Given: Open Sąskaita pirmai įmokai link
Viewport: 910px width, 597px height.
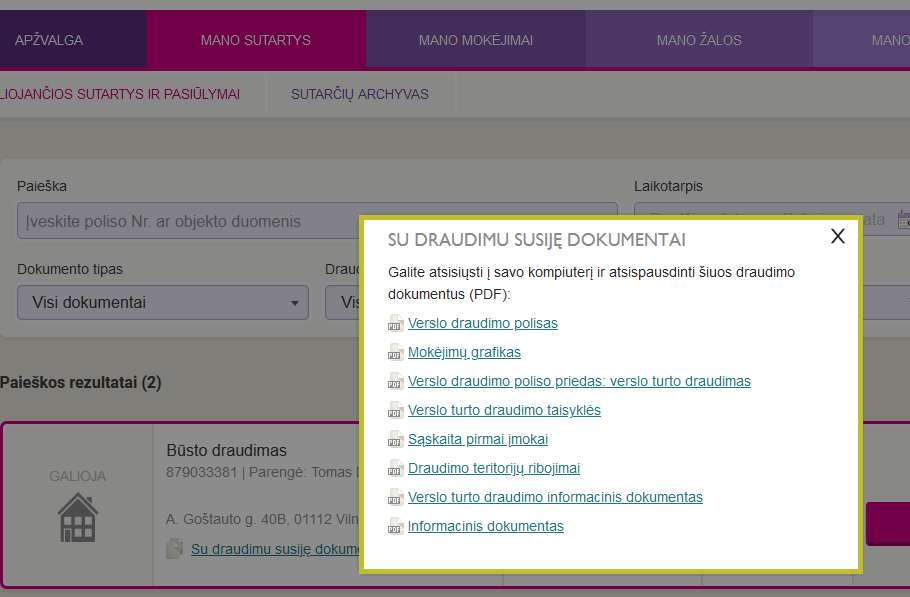Looking at the screenshot, I should point(478,439).
